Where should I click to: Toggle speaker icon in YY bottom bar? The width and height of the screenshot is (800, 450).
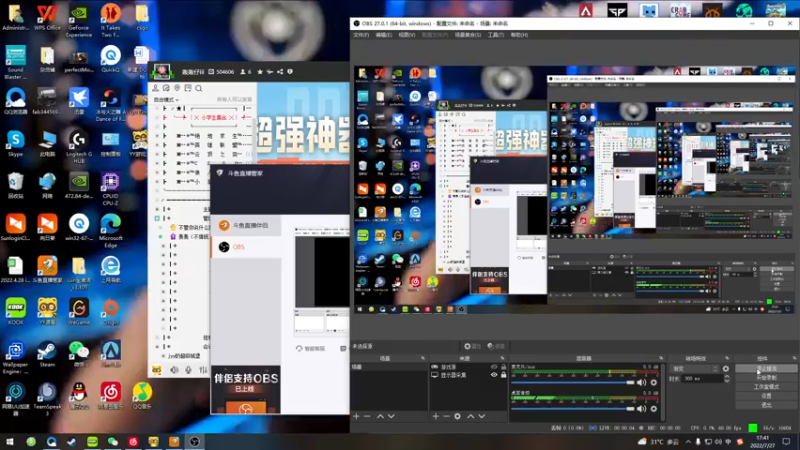174,370
